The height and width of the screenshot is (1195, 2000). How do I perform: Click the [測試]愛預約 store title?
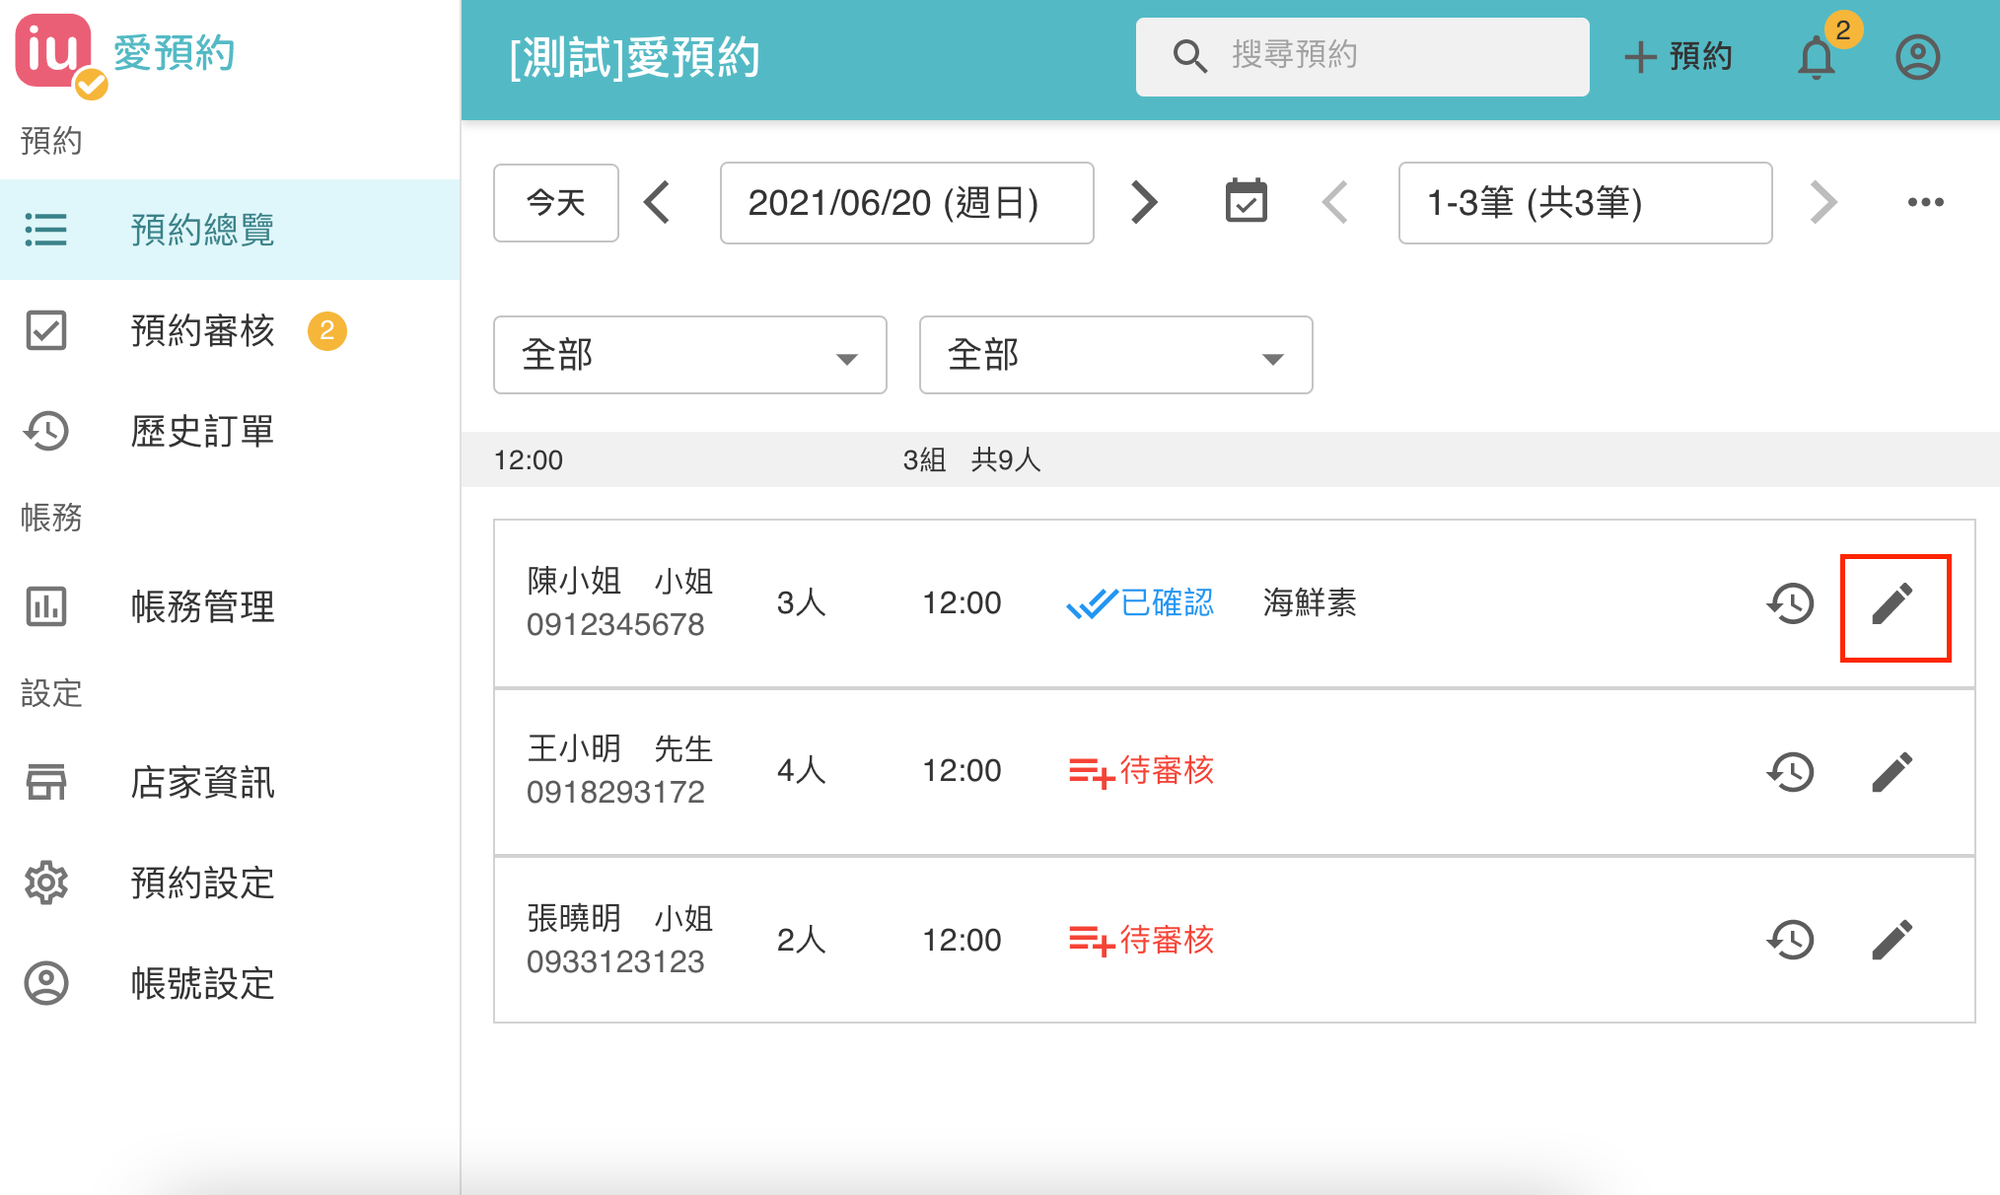tap(635, 58)
